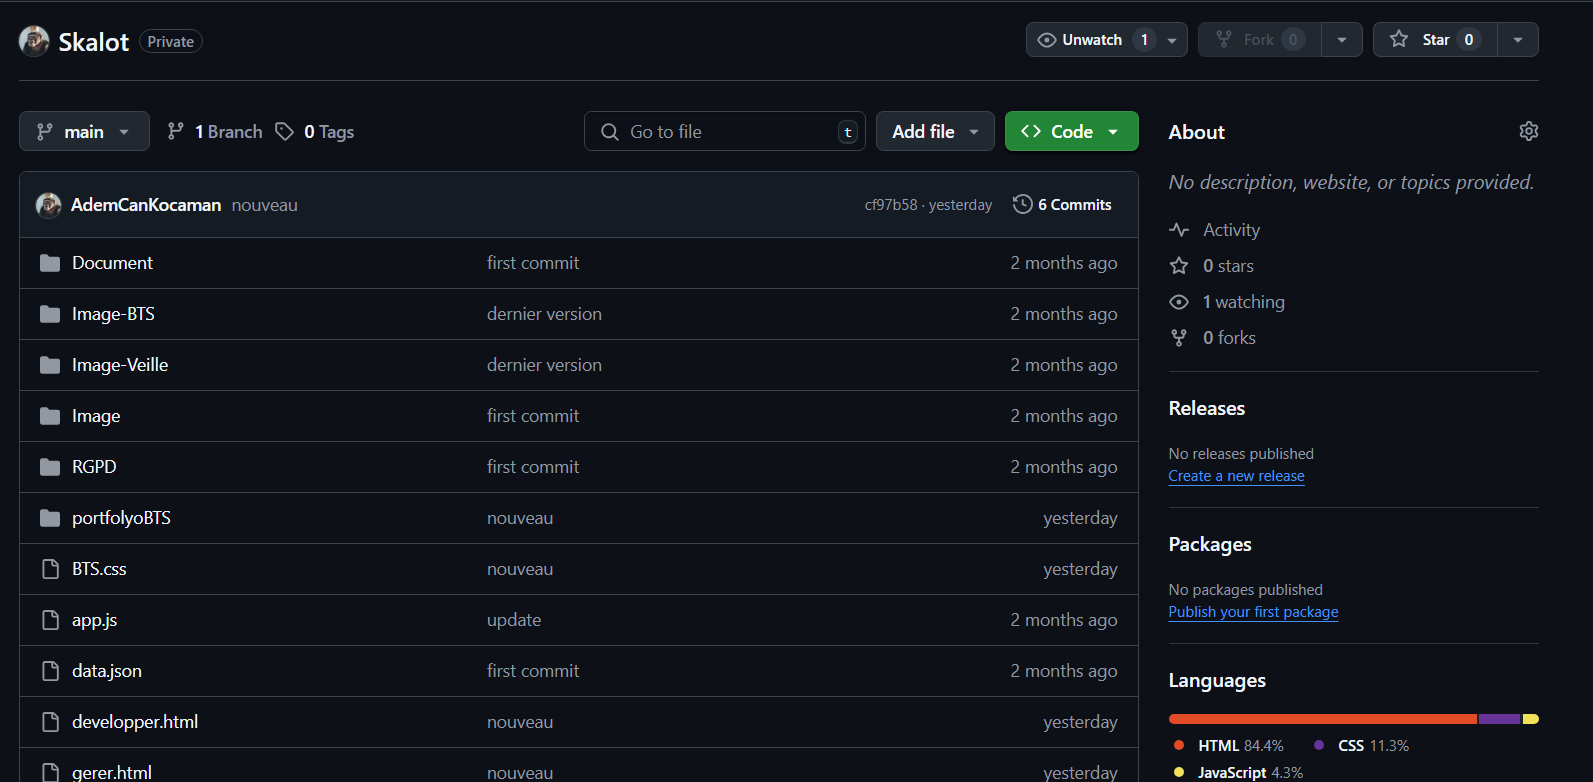This screenshot has height=782, width=1593.
Task: Click the Create a new release link
Action: pyautogui.click(x=1236, y=476)
